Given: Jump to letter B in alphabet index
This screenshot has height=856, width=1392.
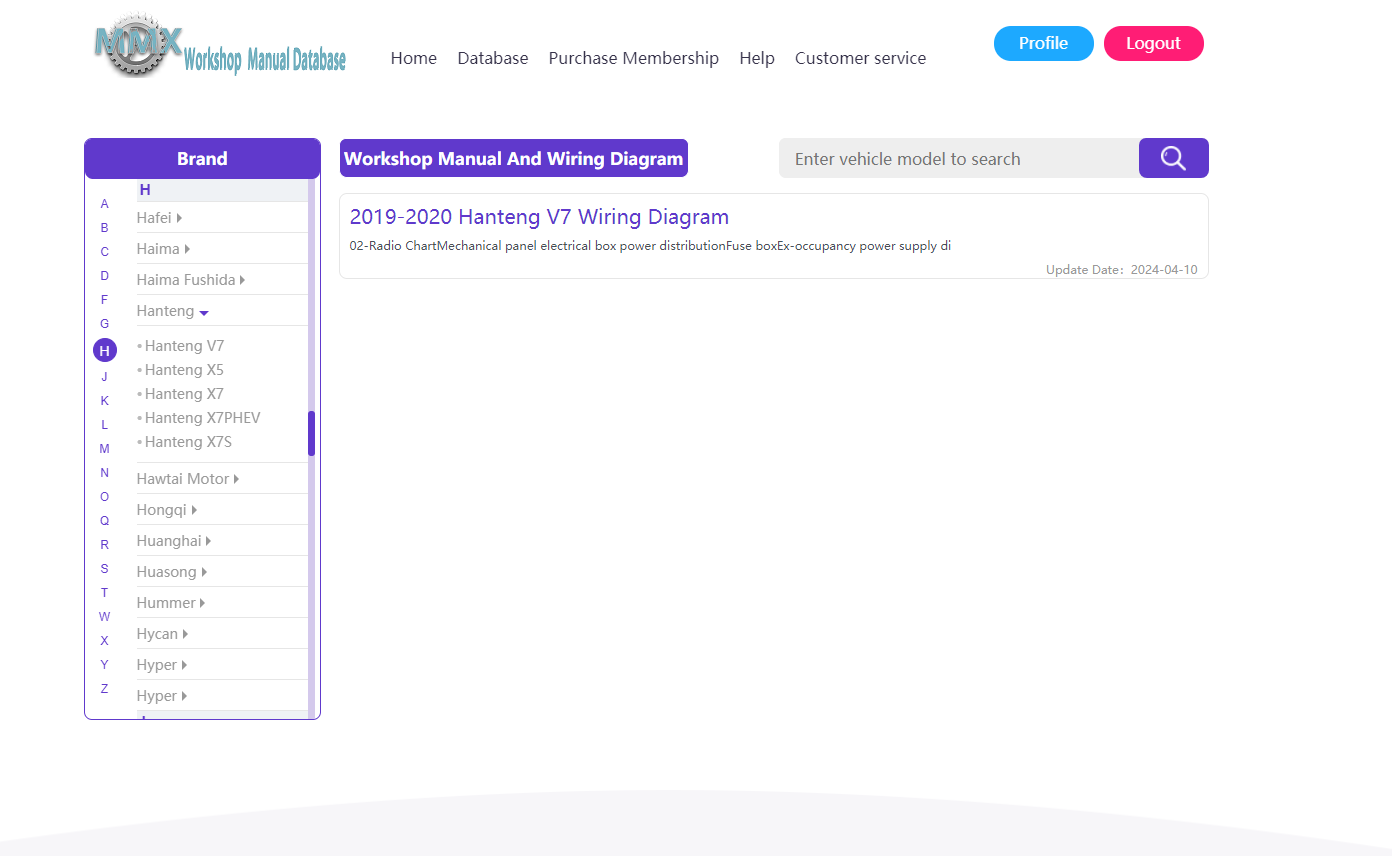Looking at the screenshot, I should [104, 228].
